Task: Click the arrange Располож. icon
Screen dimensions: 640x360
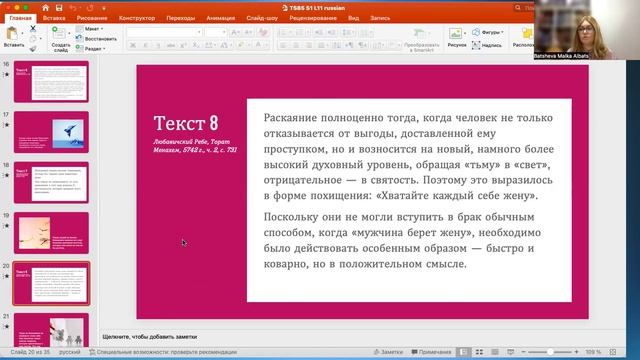Action: [x=524, y=38]
